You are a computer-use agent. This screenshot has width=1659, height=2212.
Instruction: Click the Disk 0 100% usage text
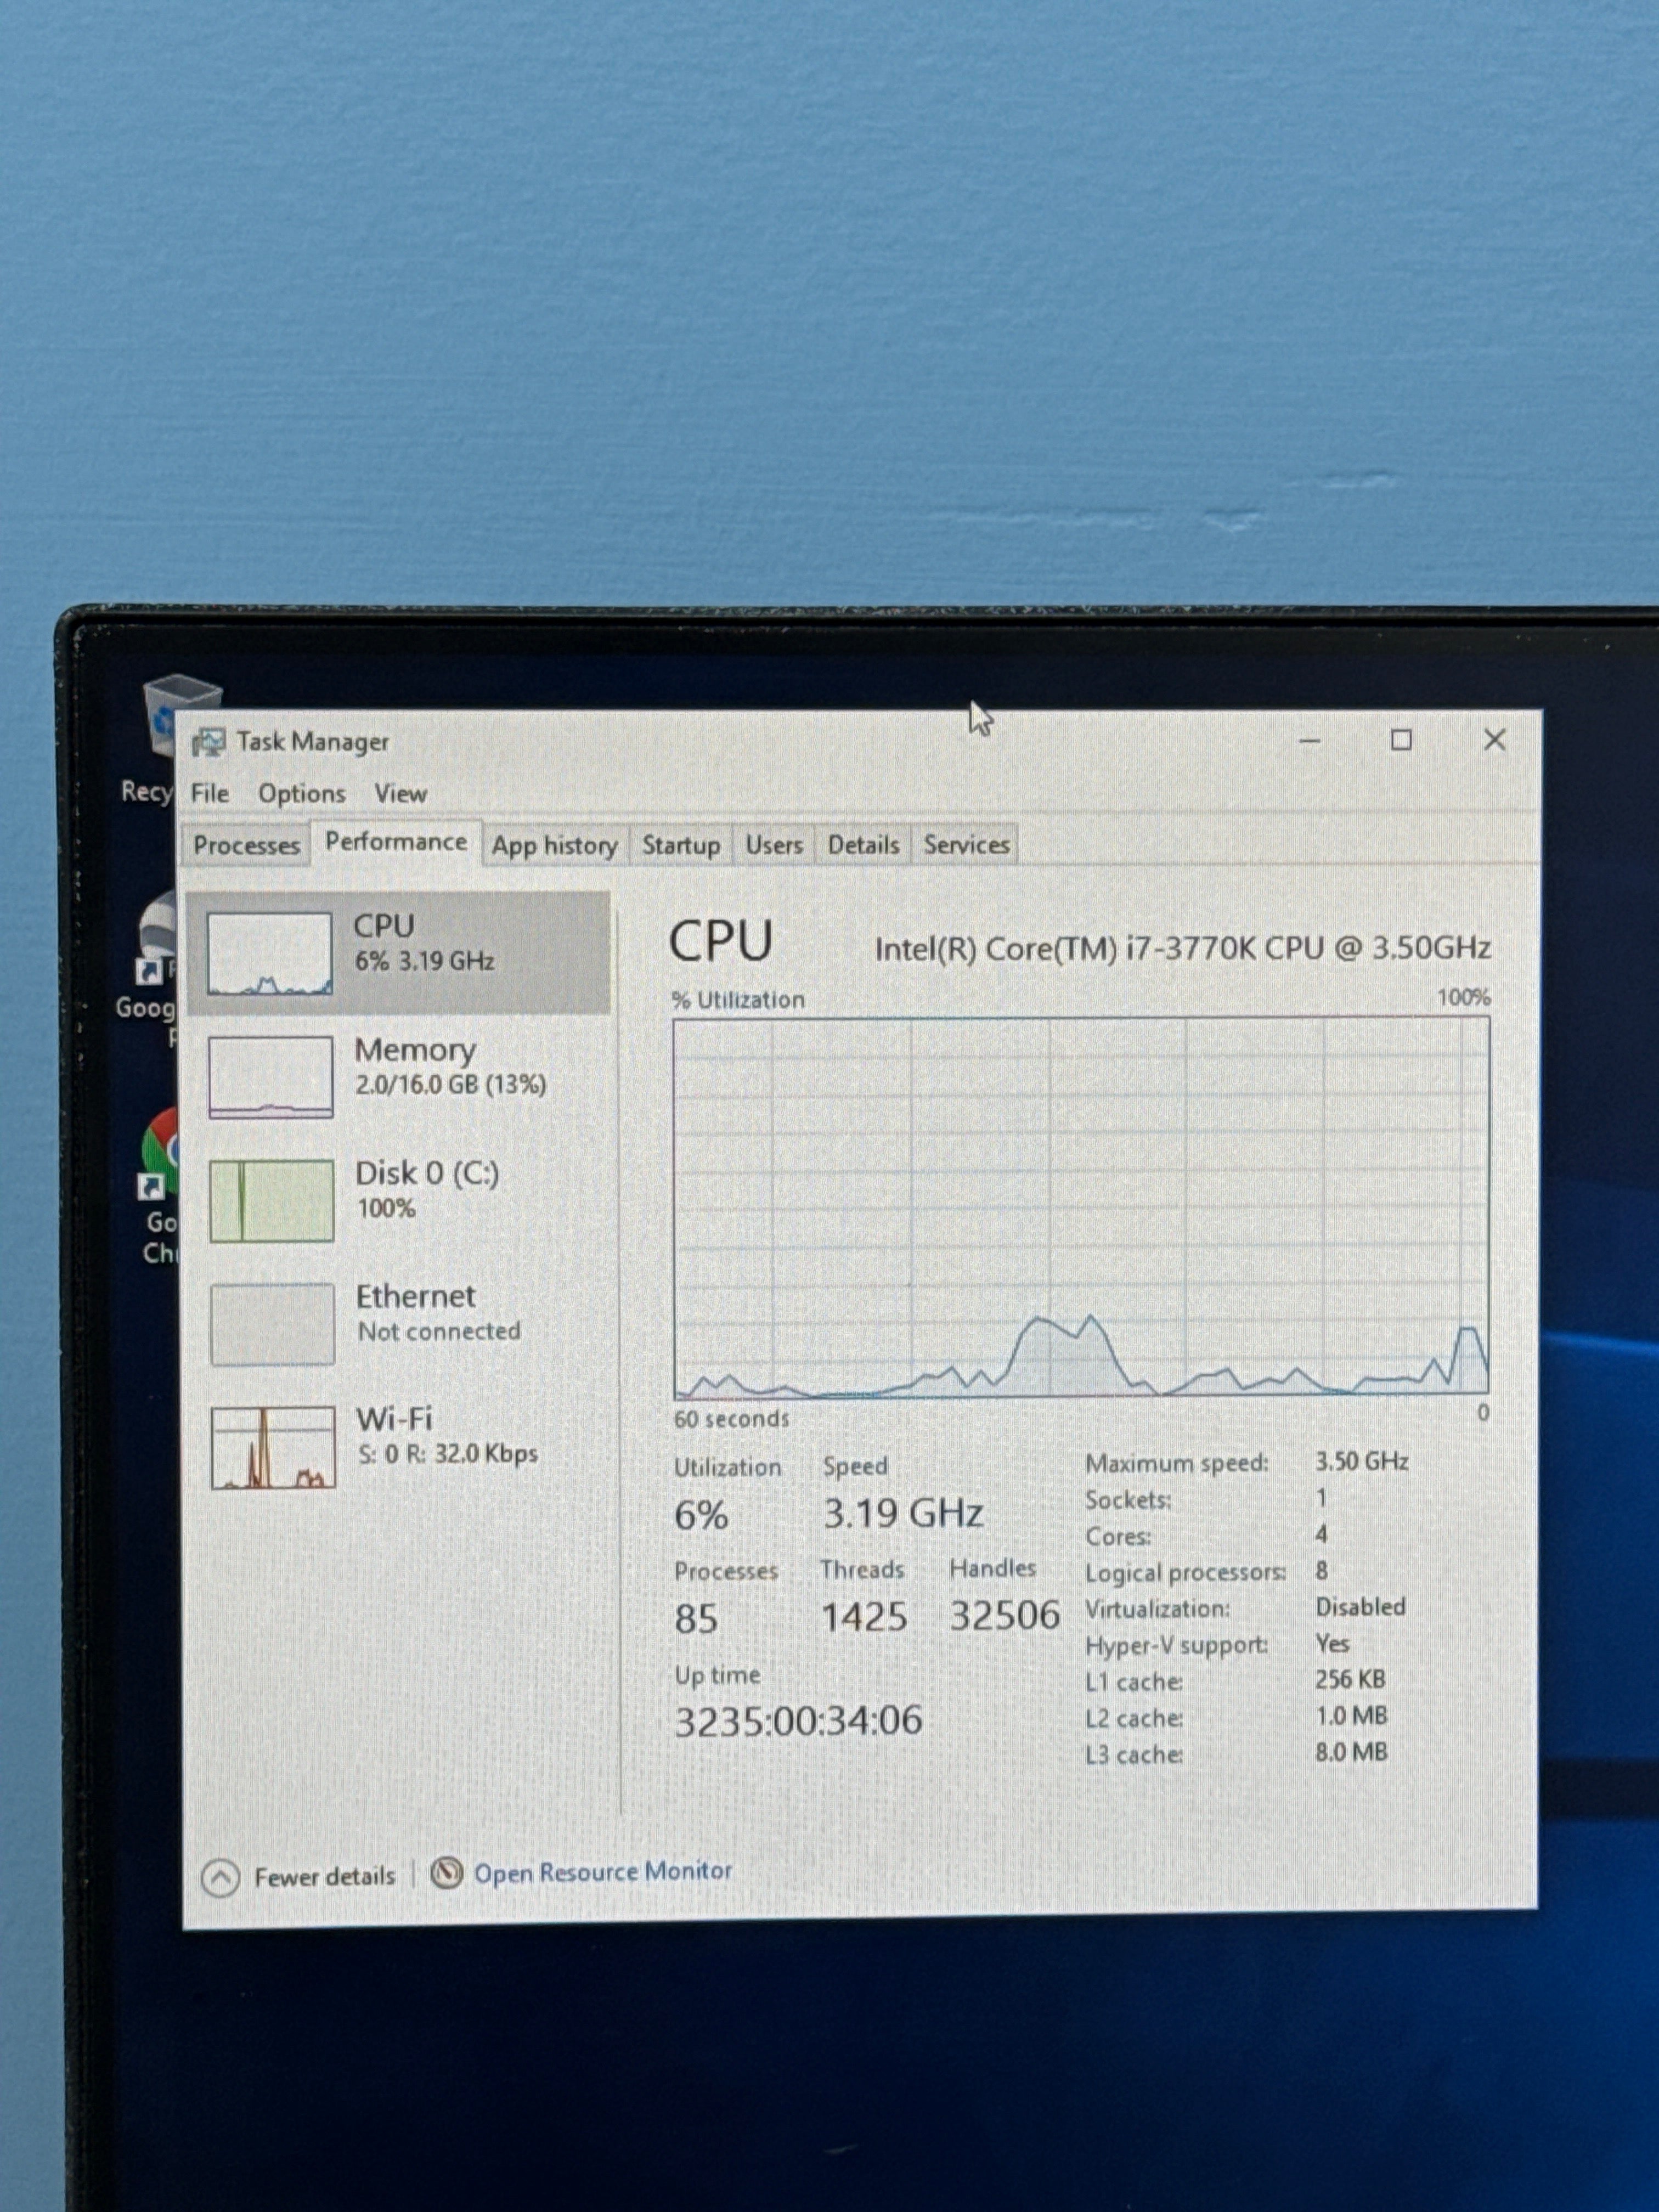(386, 1208)
